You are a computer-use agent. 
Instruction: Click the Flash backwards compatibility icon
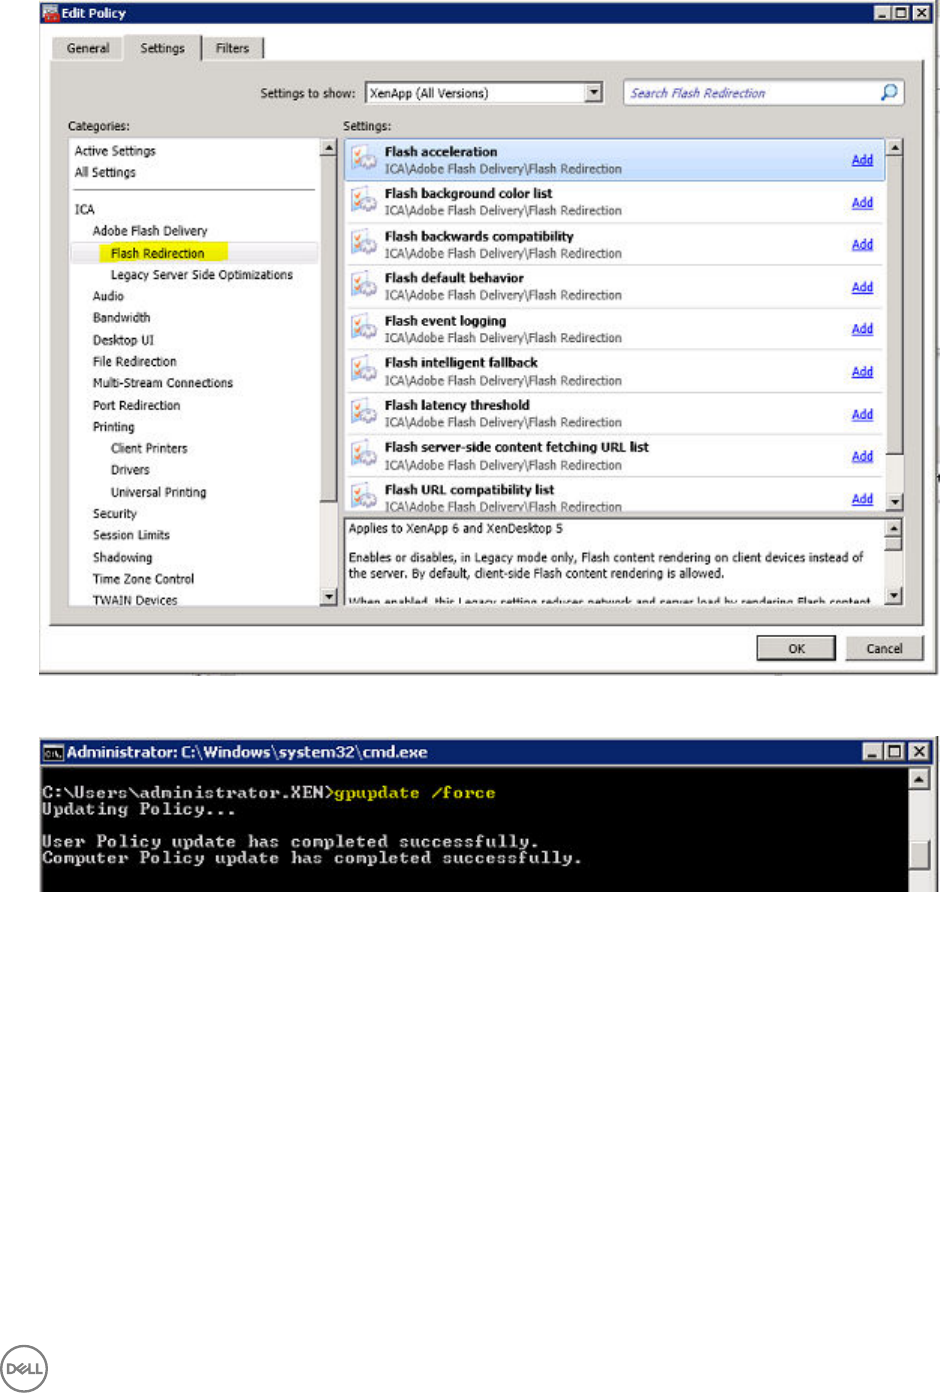click(x=364, y=244)
